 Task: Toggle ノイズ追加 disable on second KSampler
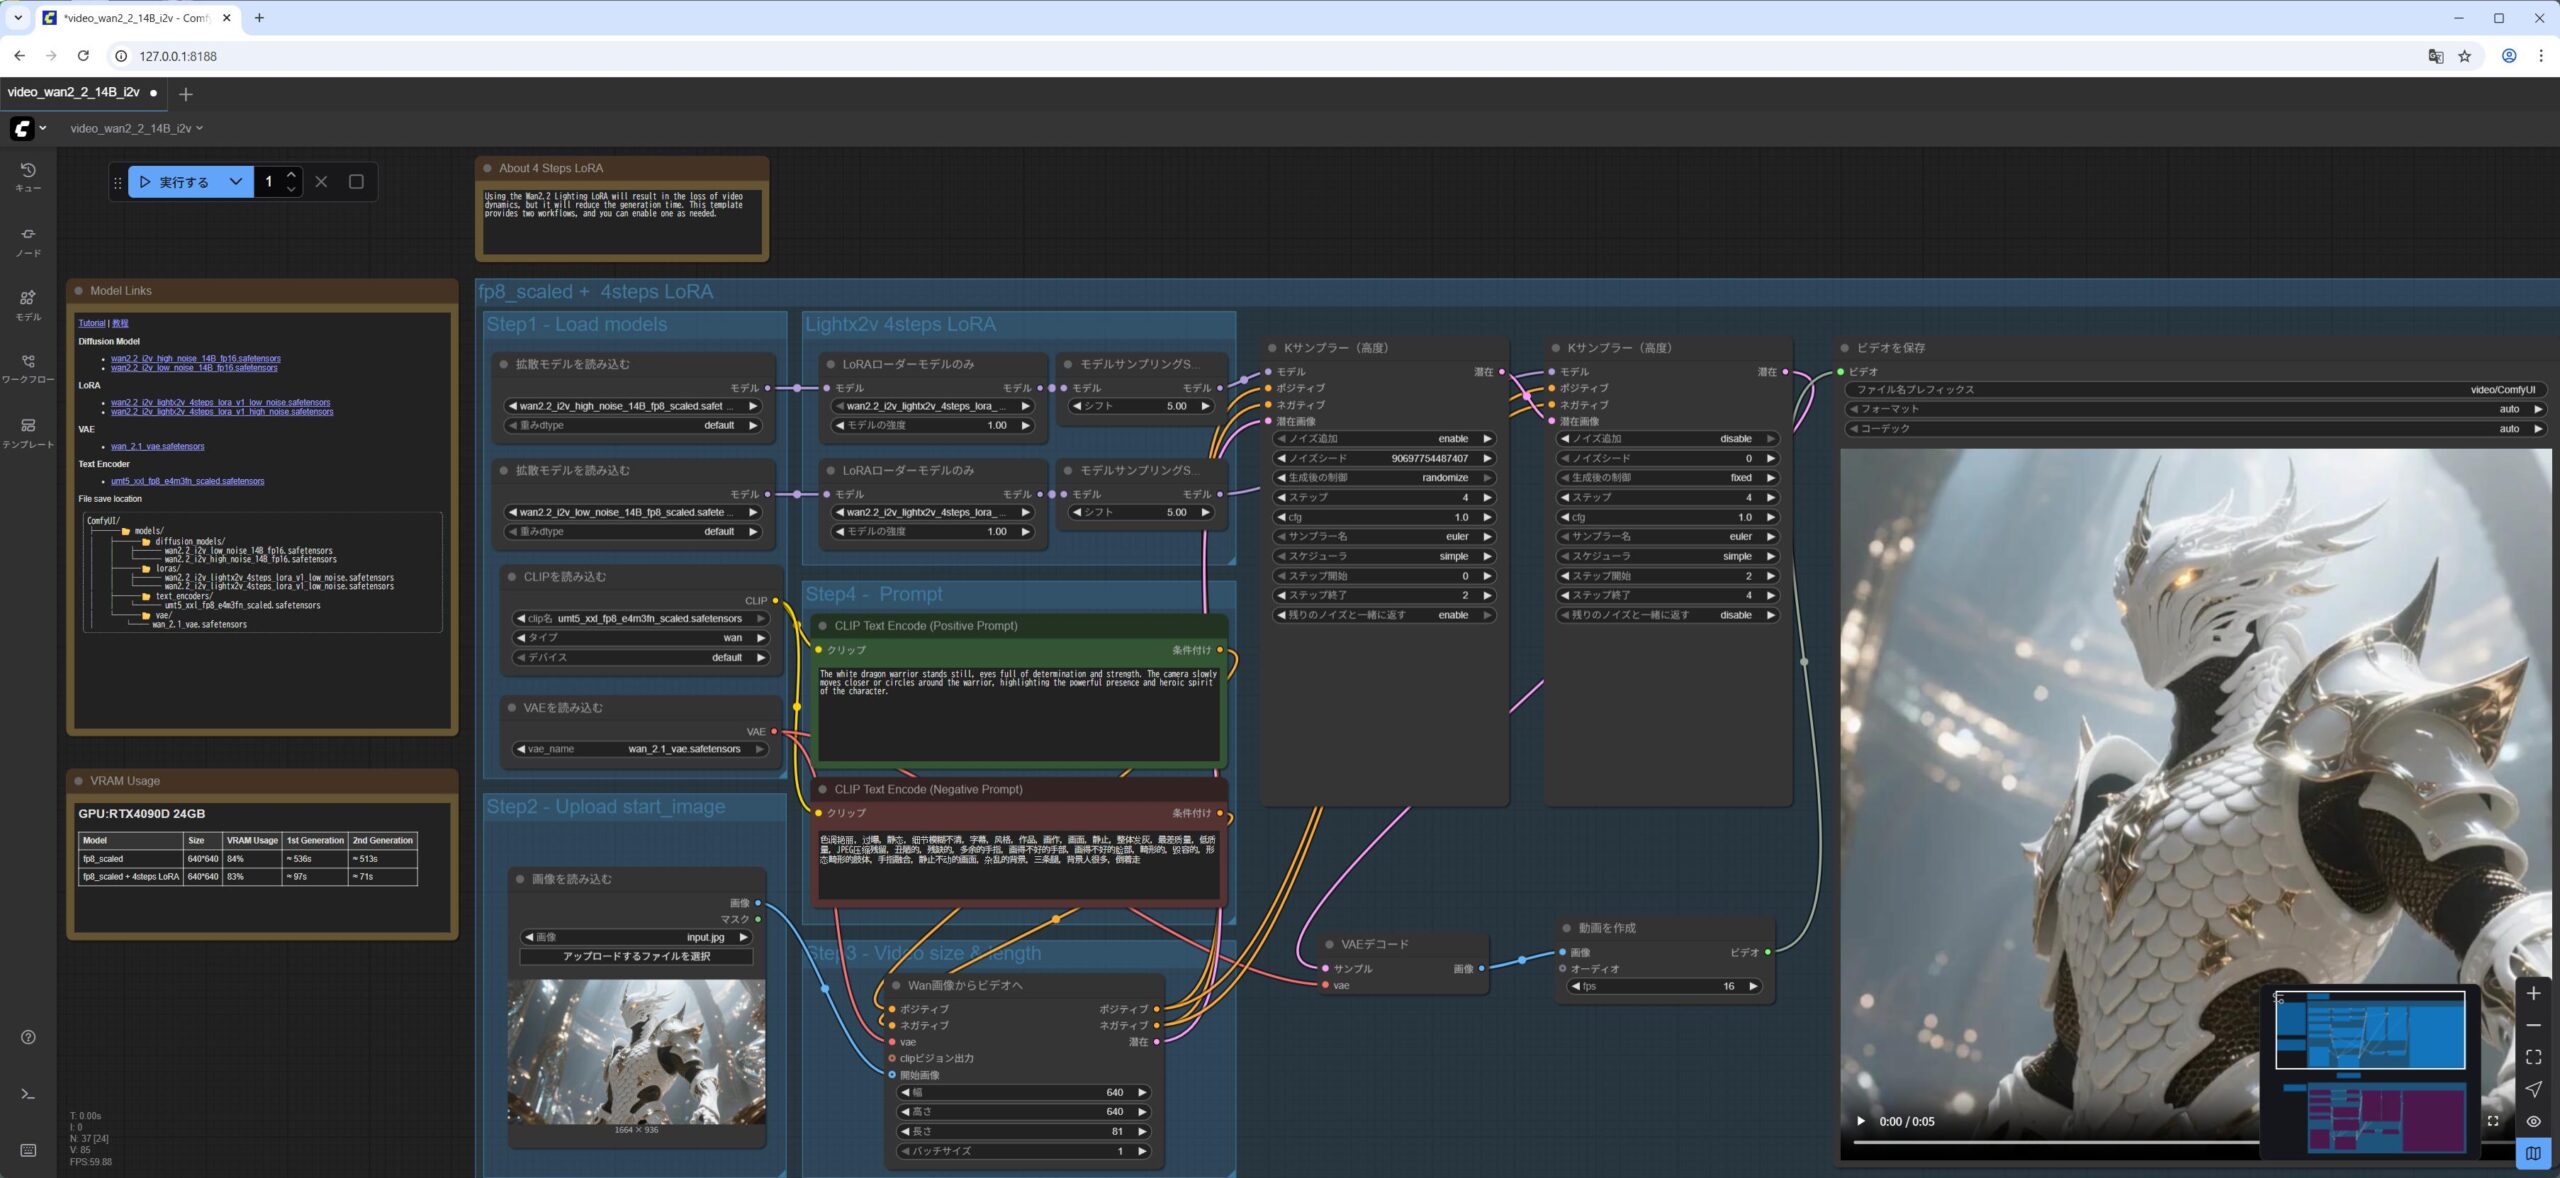[1668, 439]
